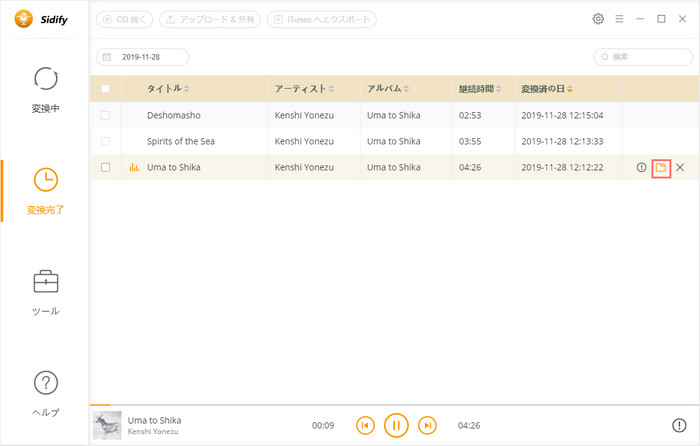This screenshot has height=446, width=700.
Task: Click date 2019-11-28 12:15:04 cell
Action: coord(562,115)
